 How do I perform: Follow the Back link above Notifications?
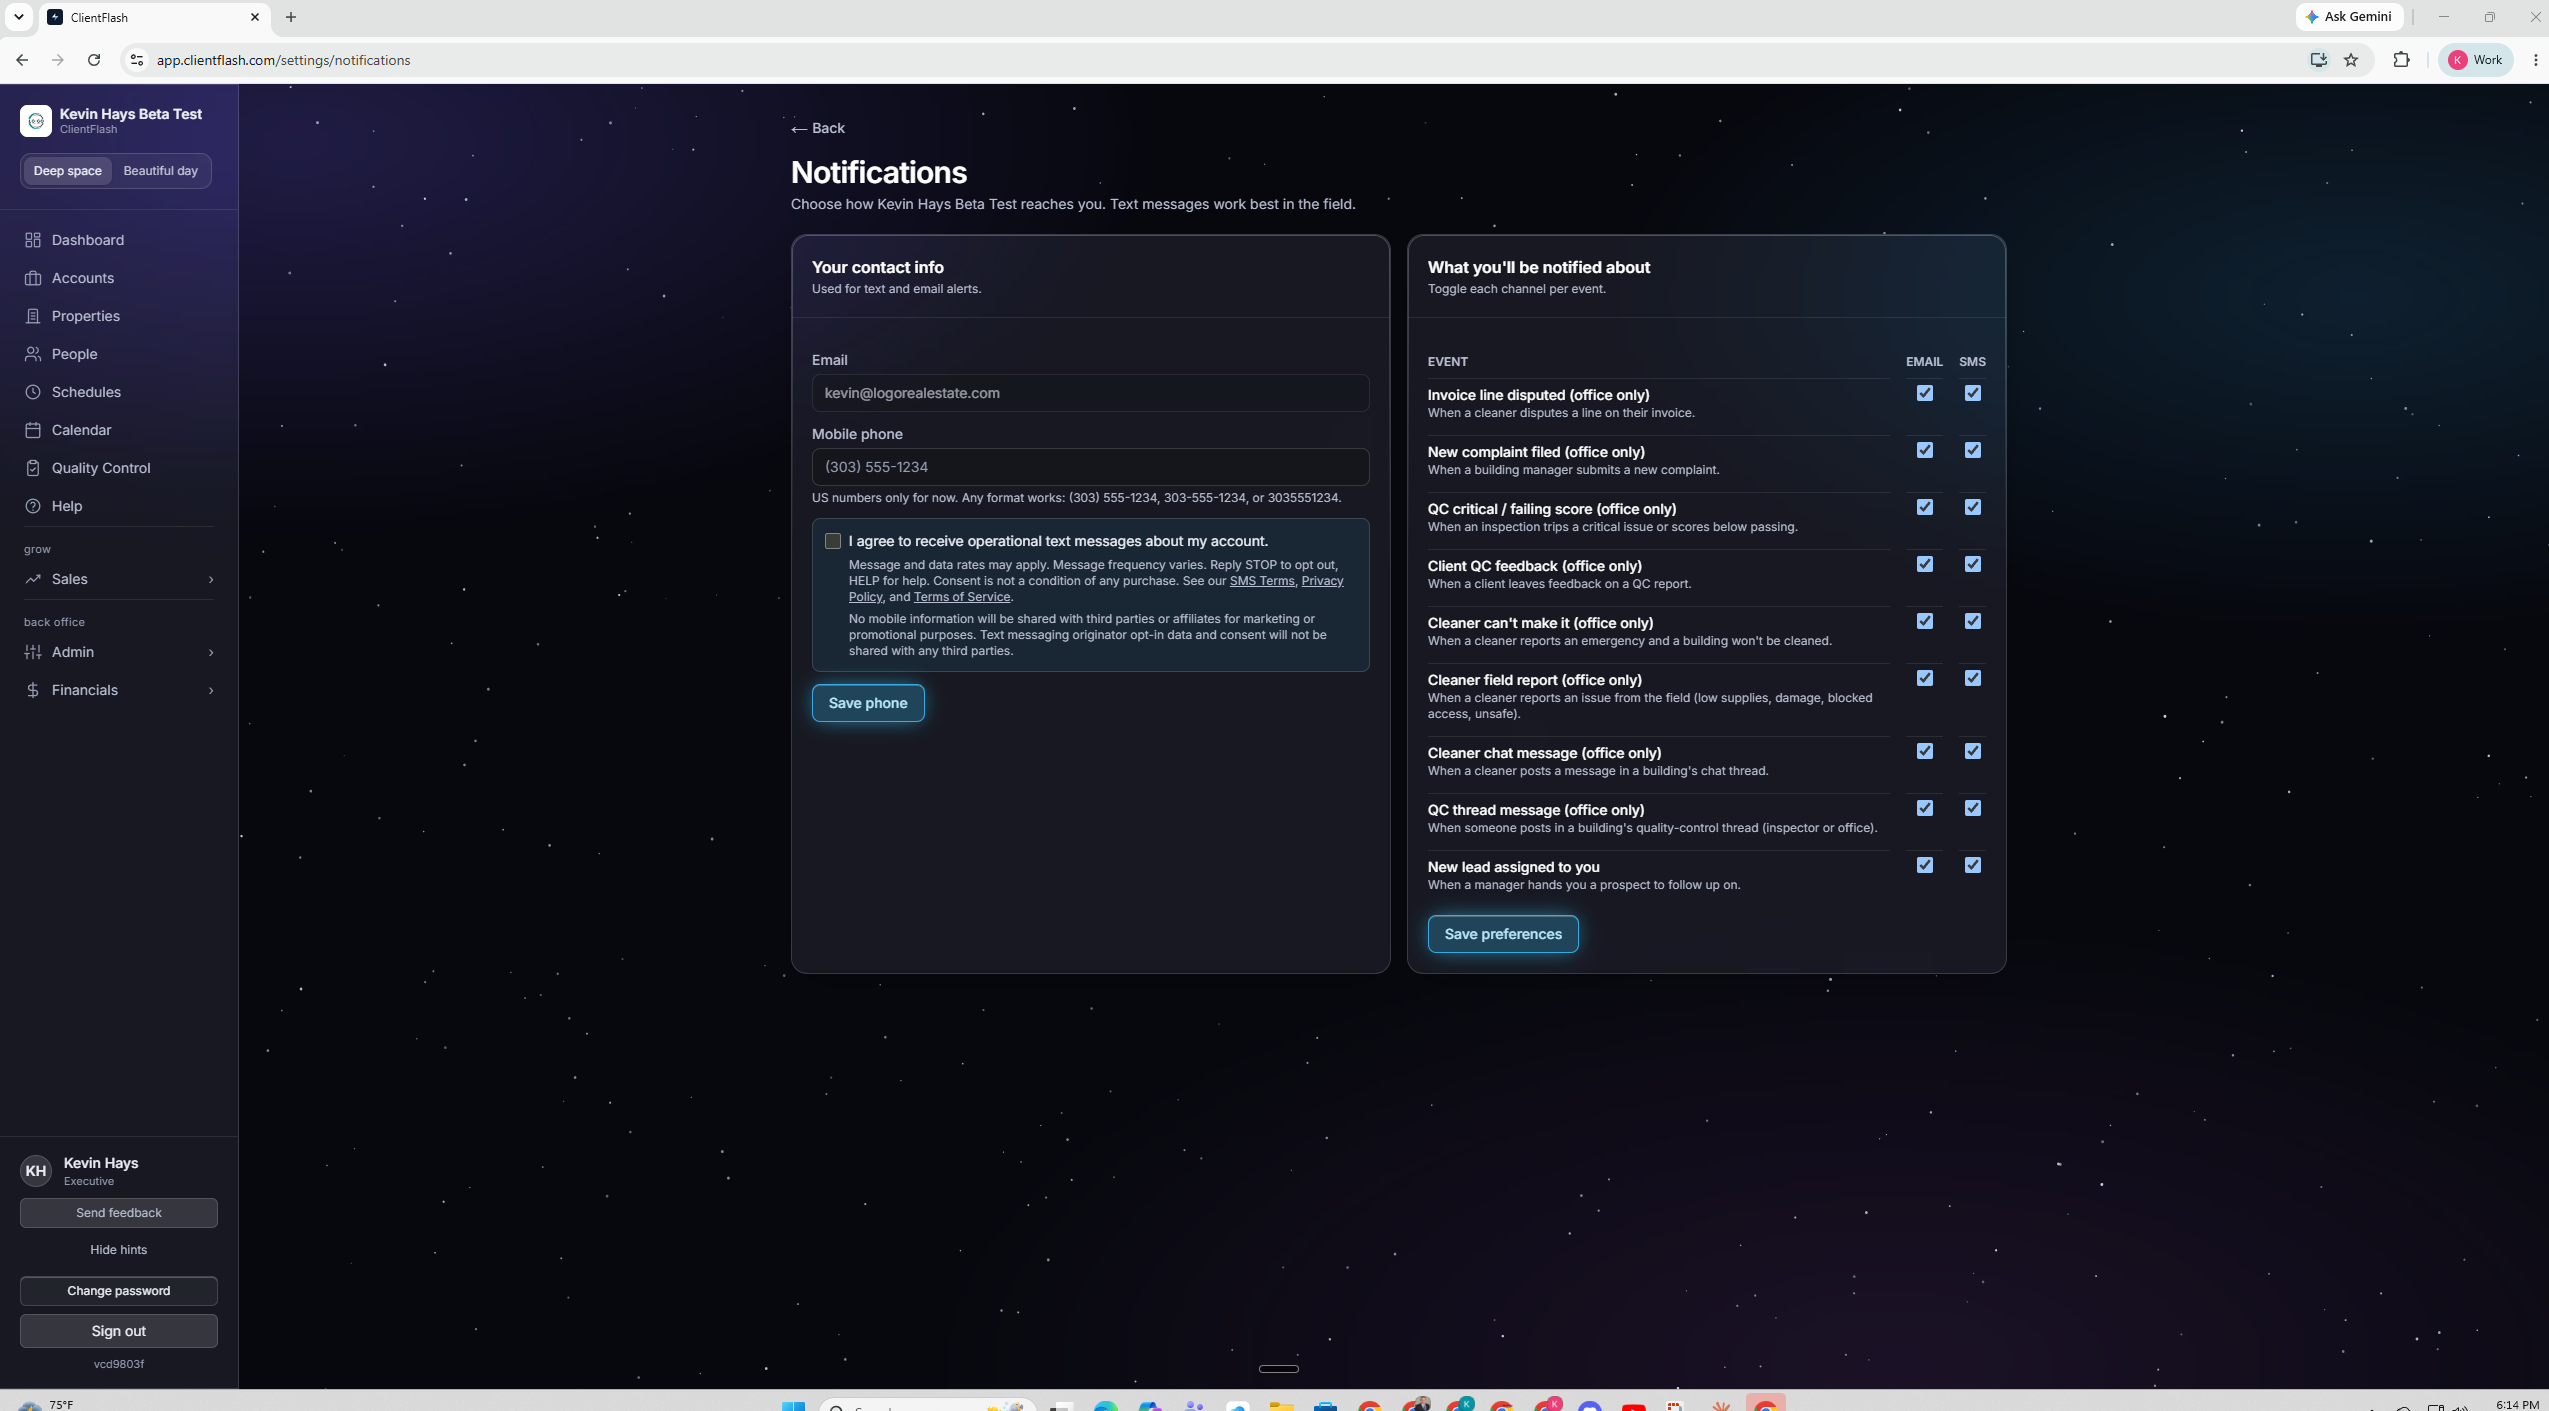click(x=818, y=128)
